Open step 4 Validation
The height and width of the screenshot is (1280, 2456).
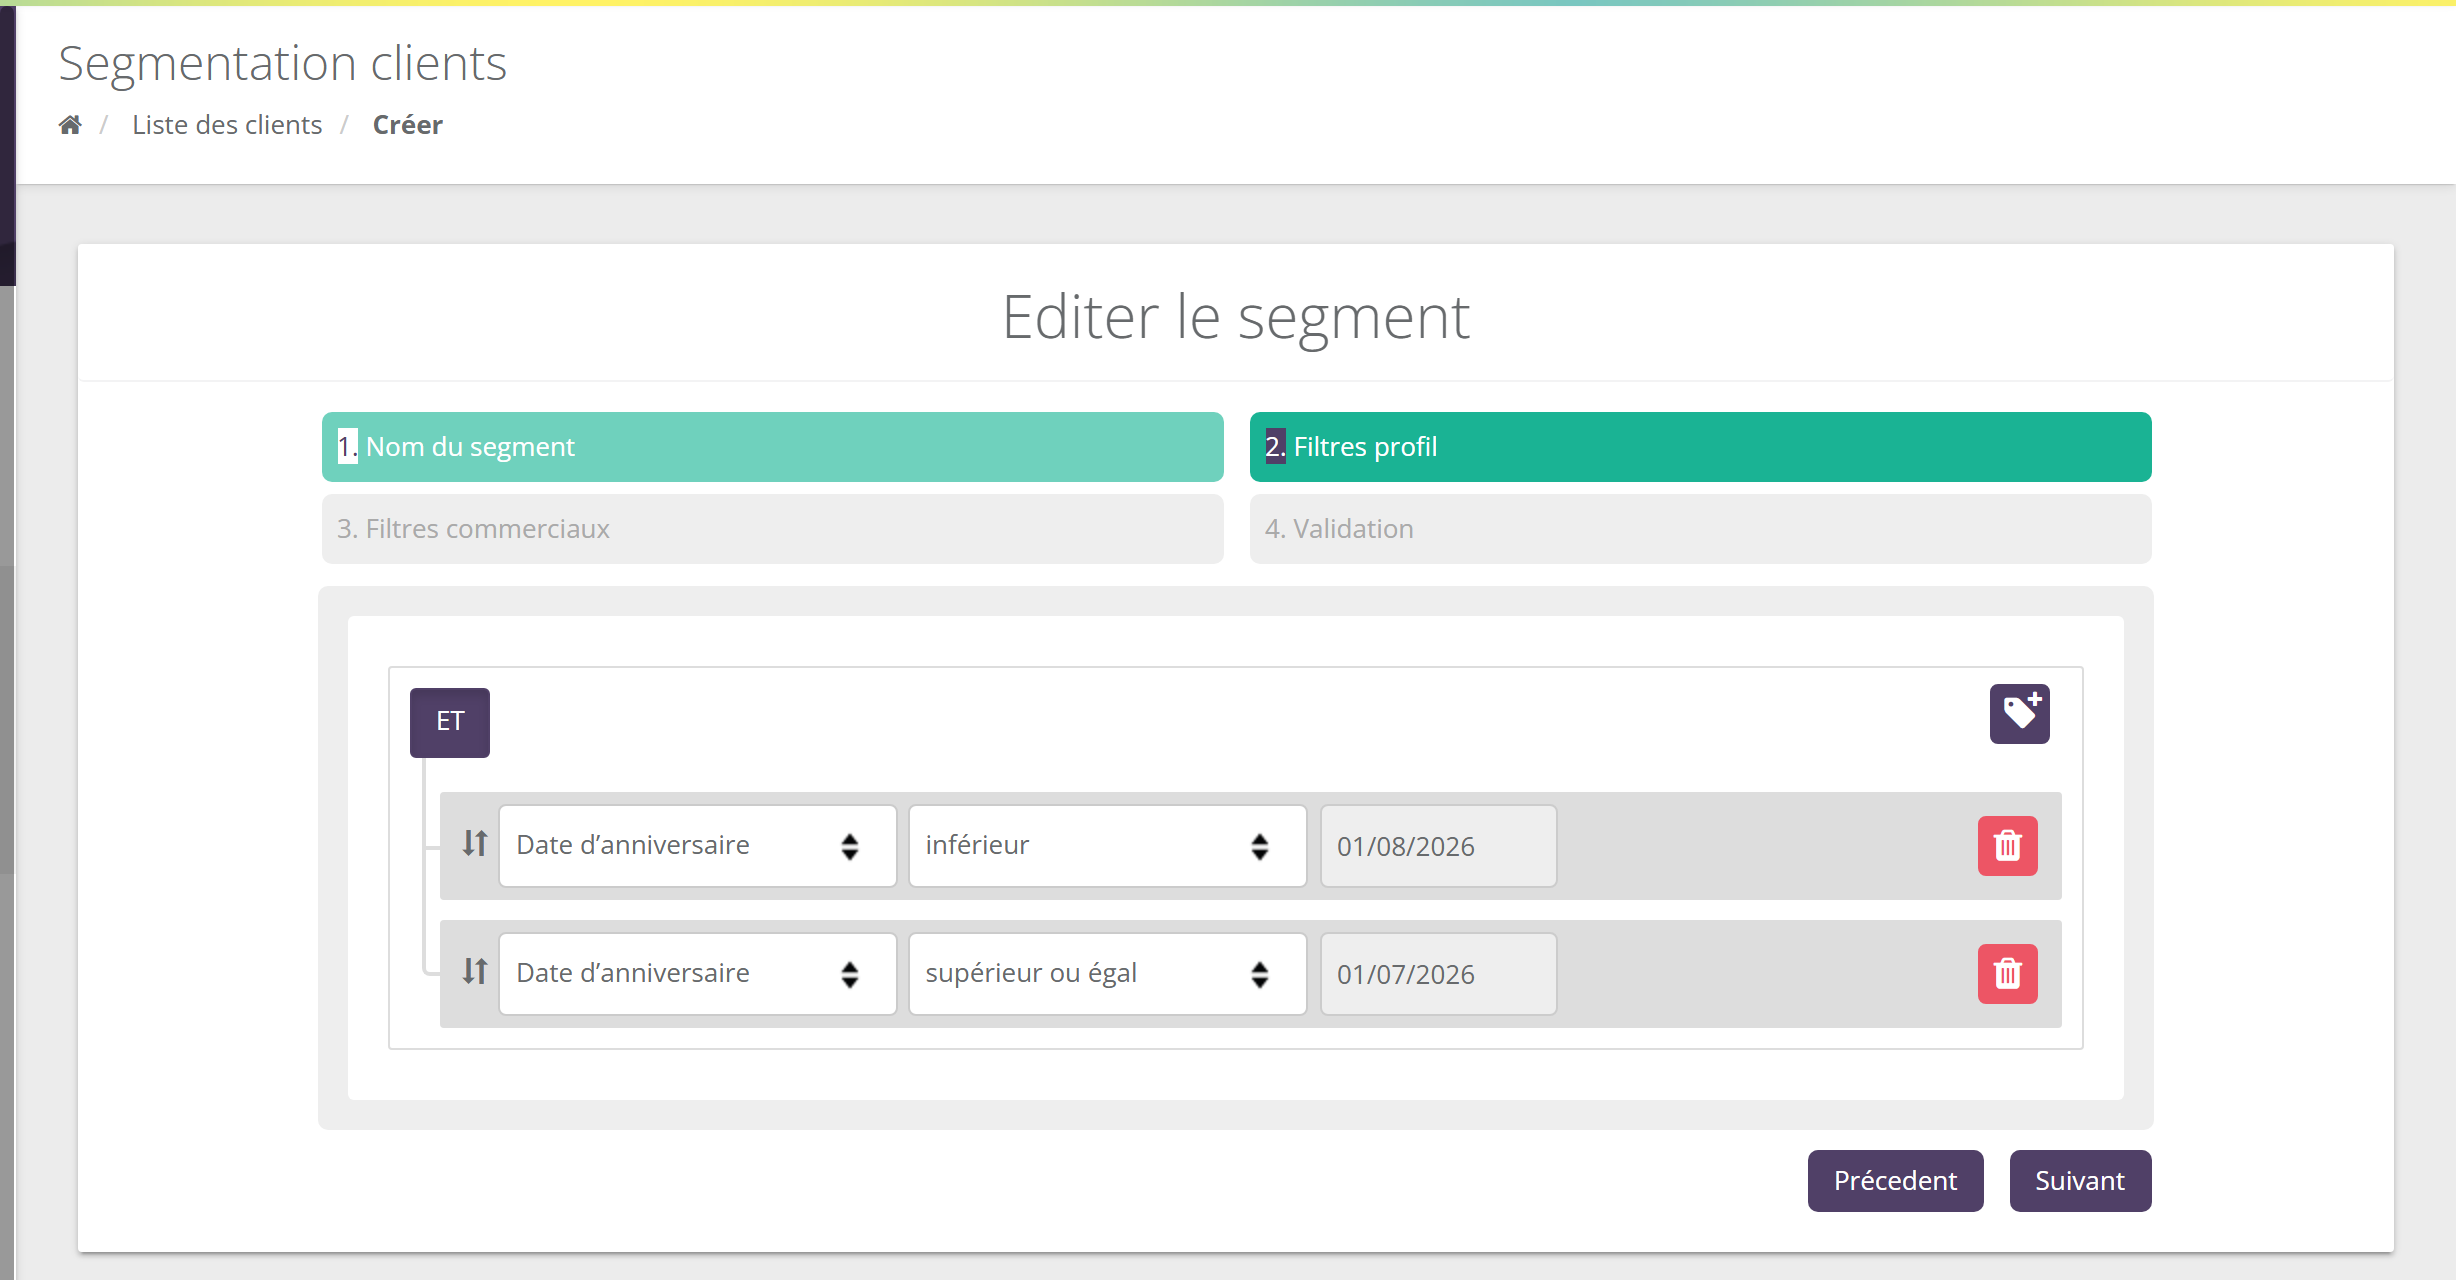tap(1700, 529)
